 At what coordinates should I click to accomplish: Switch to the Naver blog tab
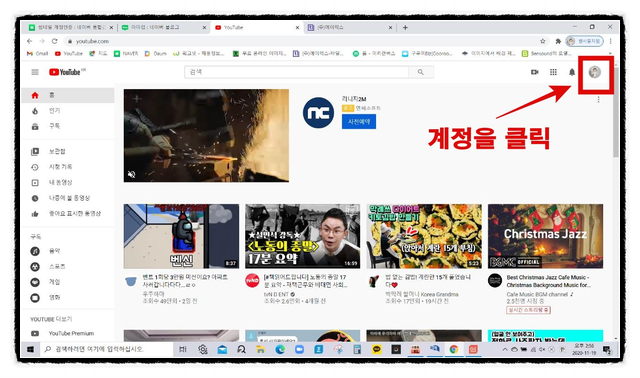pos(163,27)
